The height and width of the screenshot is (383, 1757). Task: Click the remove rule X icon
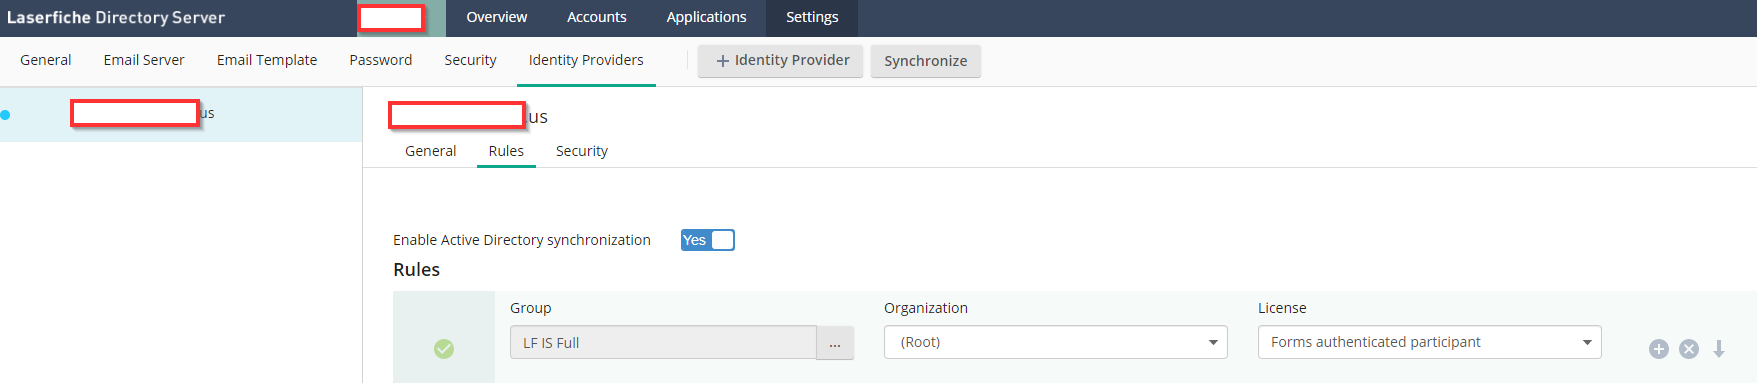pyautogui.click(x=1689, y=349)
